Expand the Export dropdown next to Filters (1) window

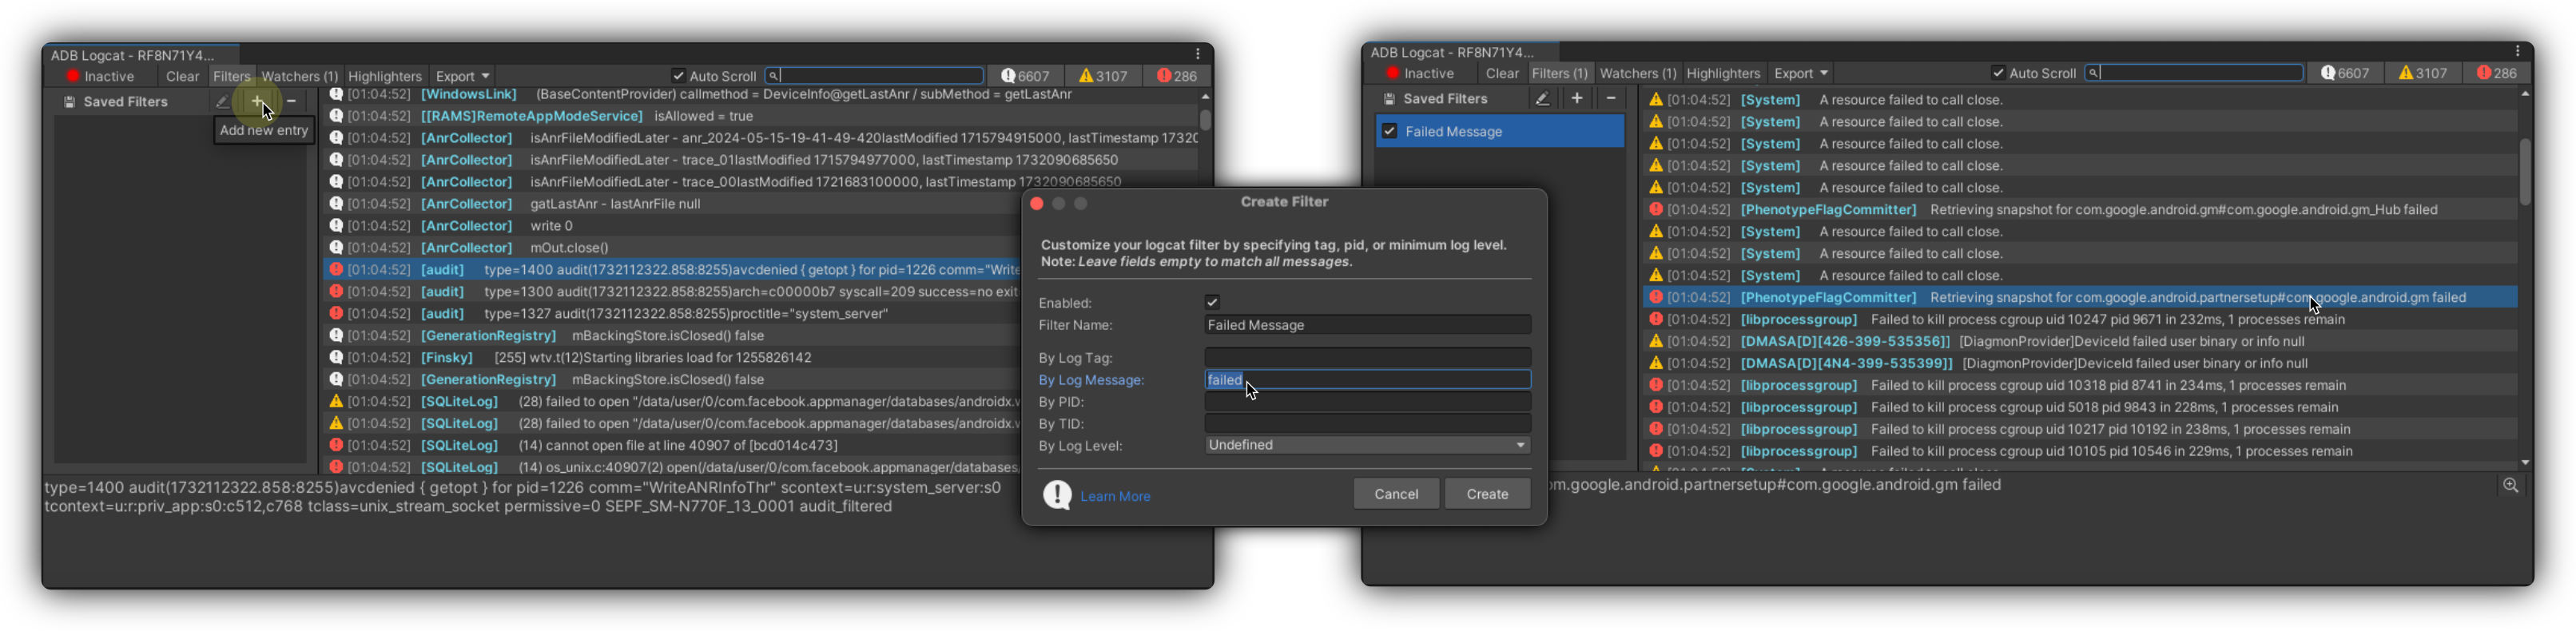point(1801,73)
